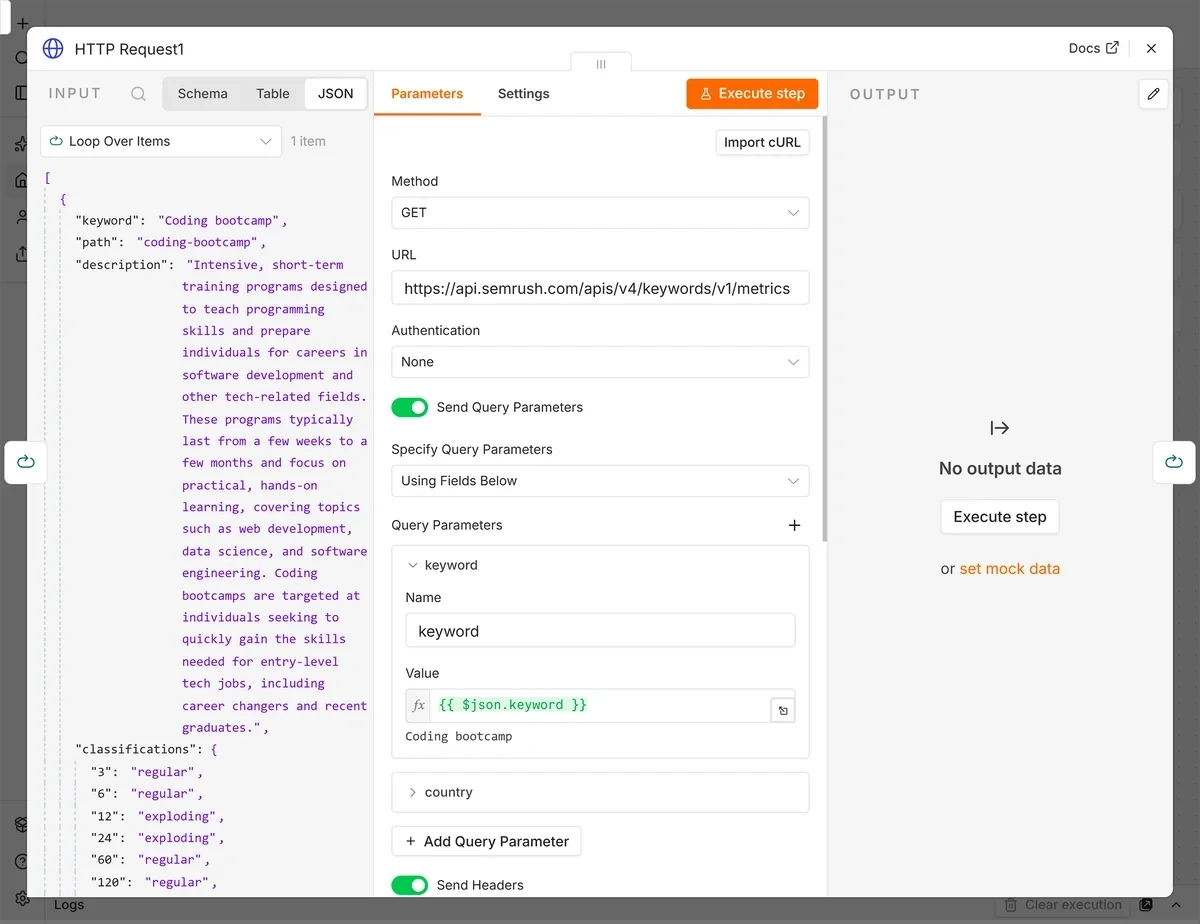Click the URL input field
Viewport: 1200px width, 924px height.
click(600, 288)
